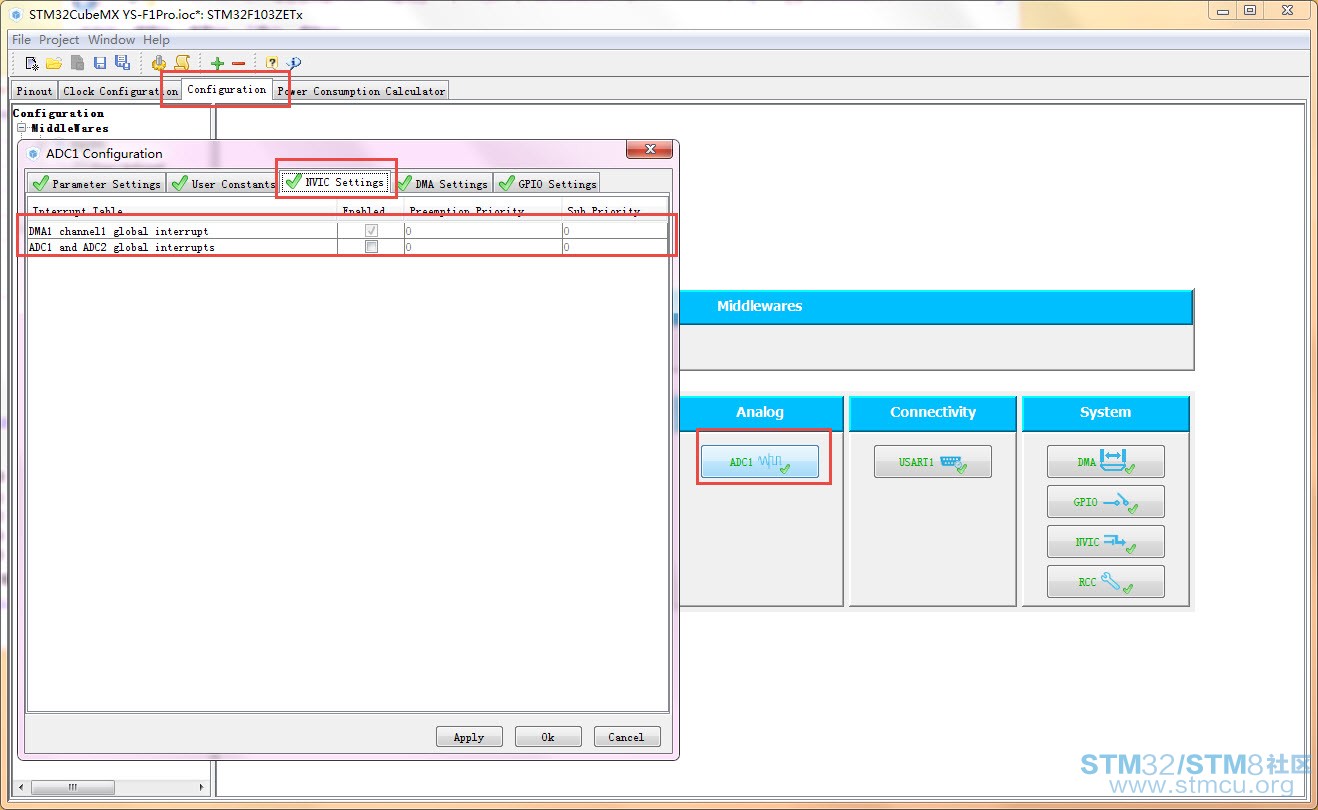Enable ADC1 and ADC2 global interrupts checkbox

click(371, 247)
